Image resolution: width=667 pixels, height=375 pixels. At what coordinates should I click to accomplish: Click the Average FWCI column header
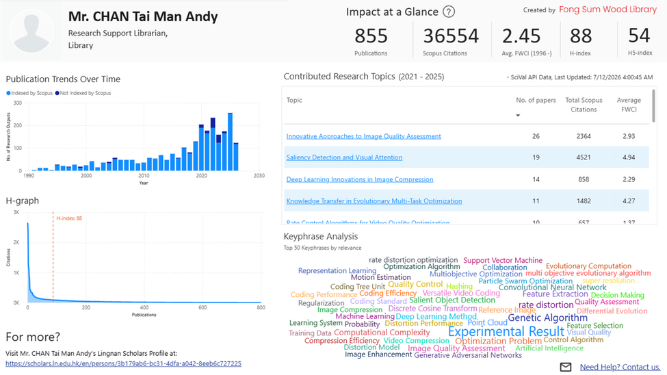click(x=629, y=105)
